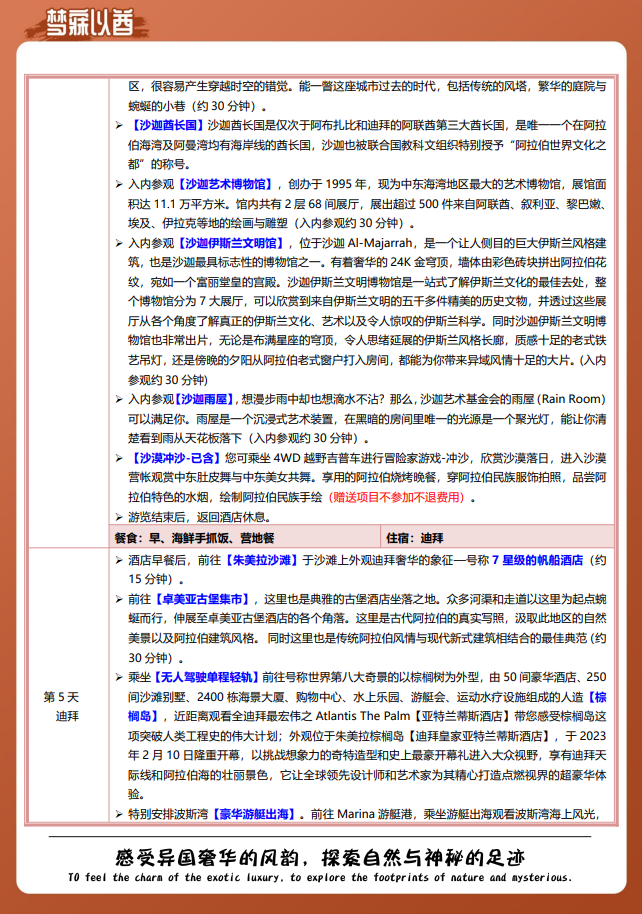The image size is (642, 914).
Task: Click the slogan 感受异国奢华的风韵，探索自然与神秘的足迹
Action: coord(320,857)
